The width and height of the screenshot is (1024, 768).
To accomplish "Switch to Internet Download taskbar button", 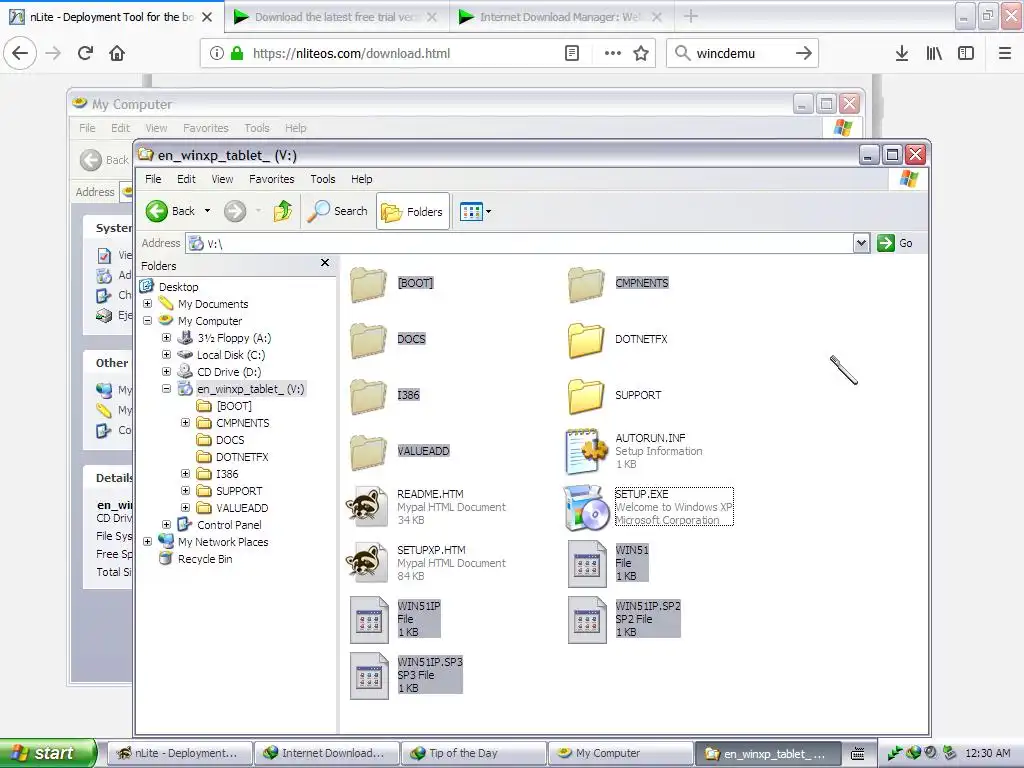I will pos(327,753).
